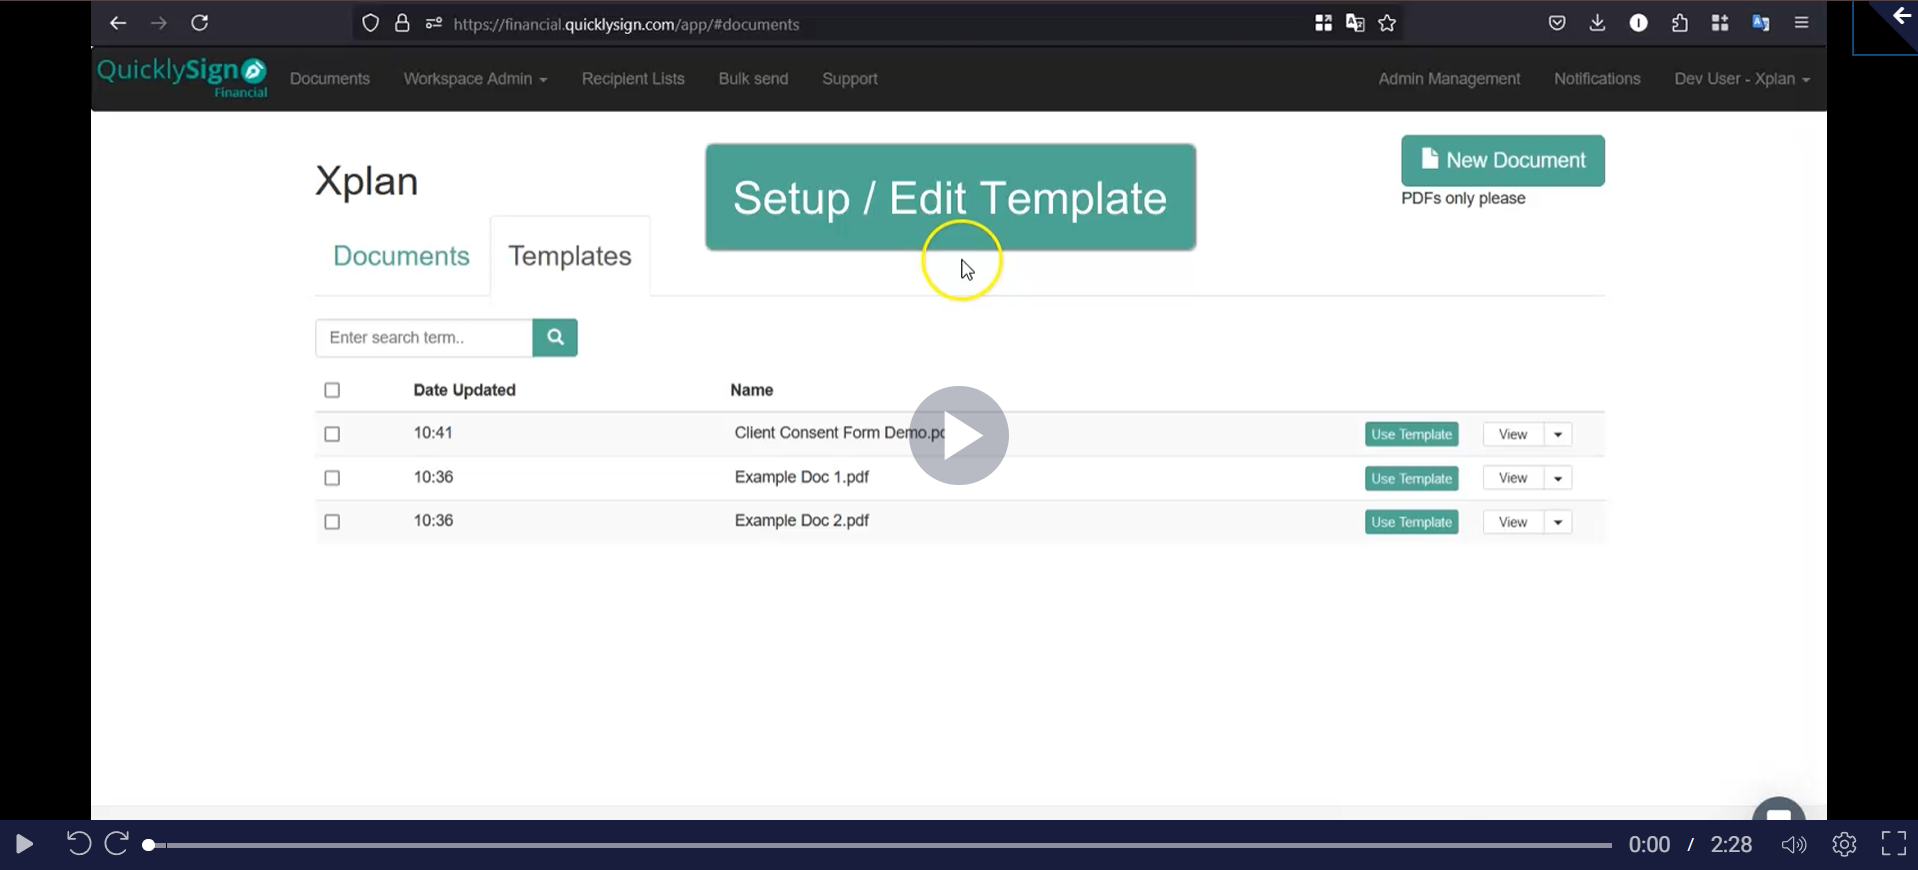The width and height of the screenshot is (1918, 870).
Task: Click the Example Doc 2.pdf name
Action: click(801, 521)
